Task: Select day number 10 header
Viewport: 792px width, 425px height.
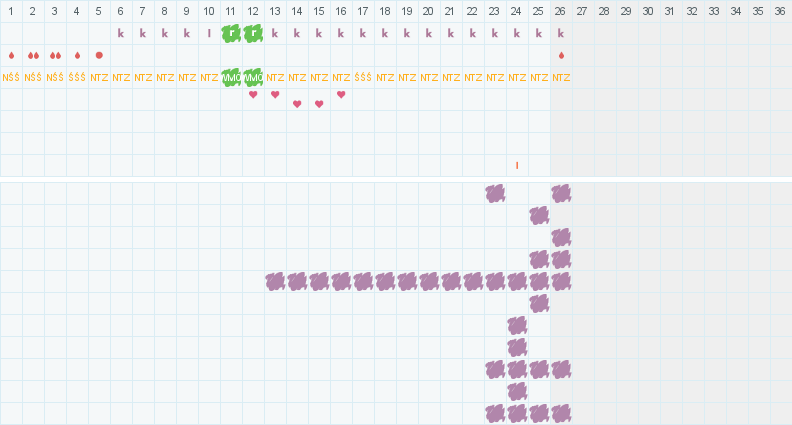Action: tap(209, 11)
